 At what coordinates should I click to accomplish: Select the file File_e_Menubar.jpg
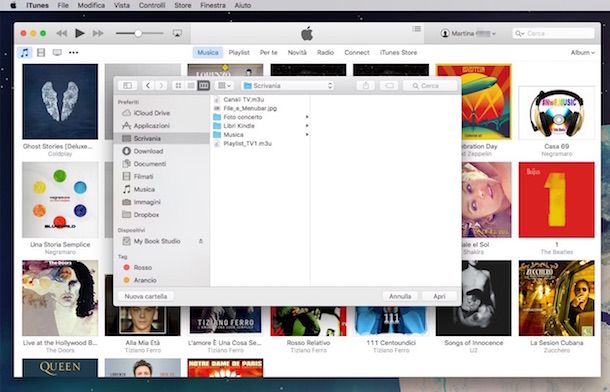tap(250, 108)
